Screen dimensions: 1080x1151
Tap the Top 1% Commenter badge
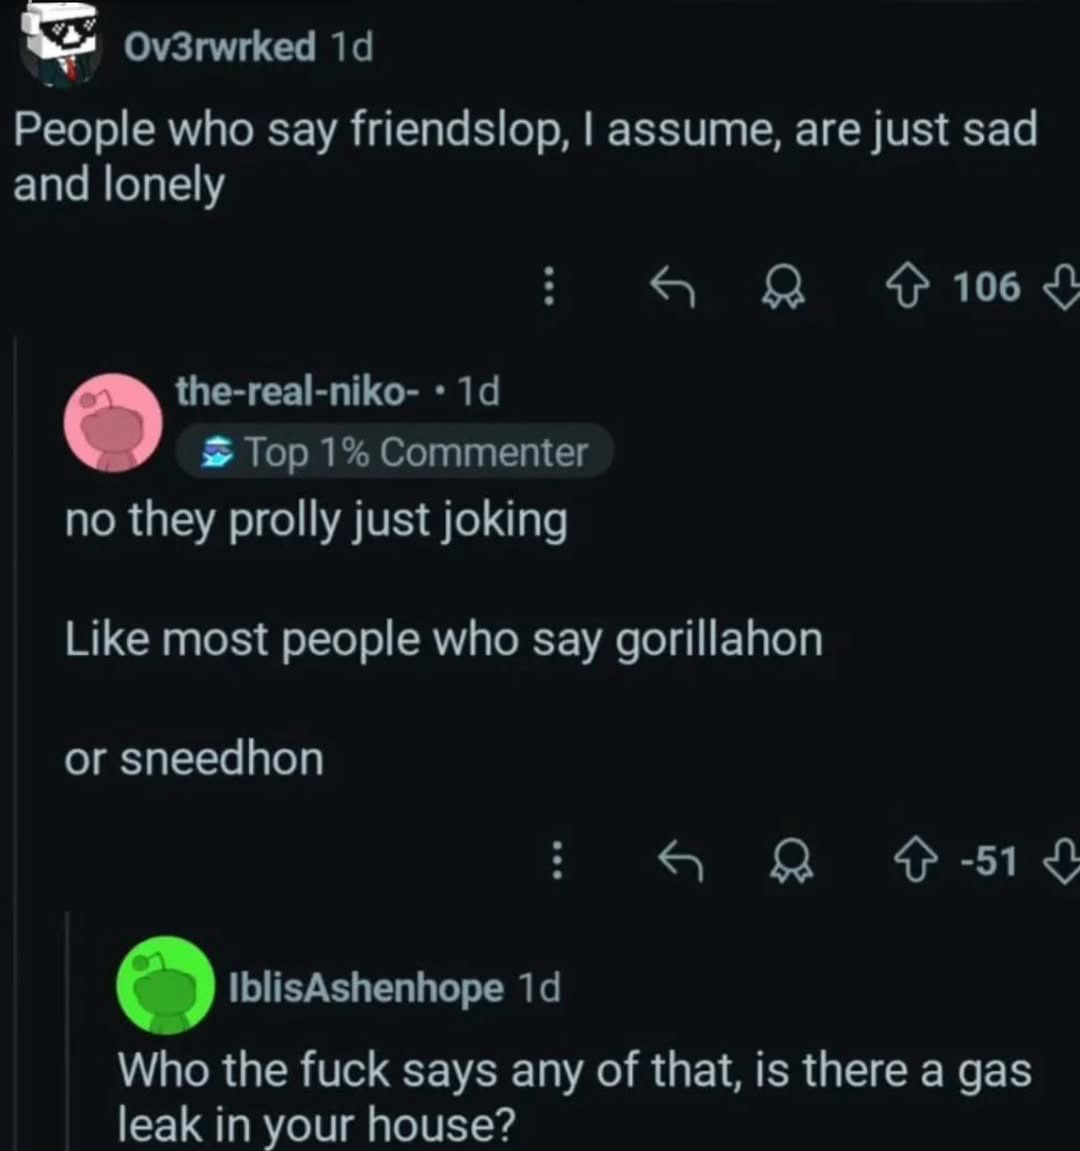coord(394,452)
